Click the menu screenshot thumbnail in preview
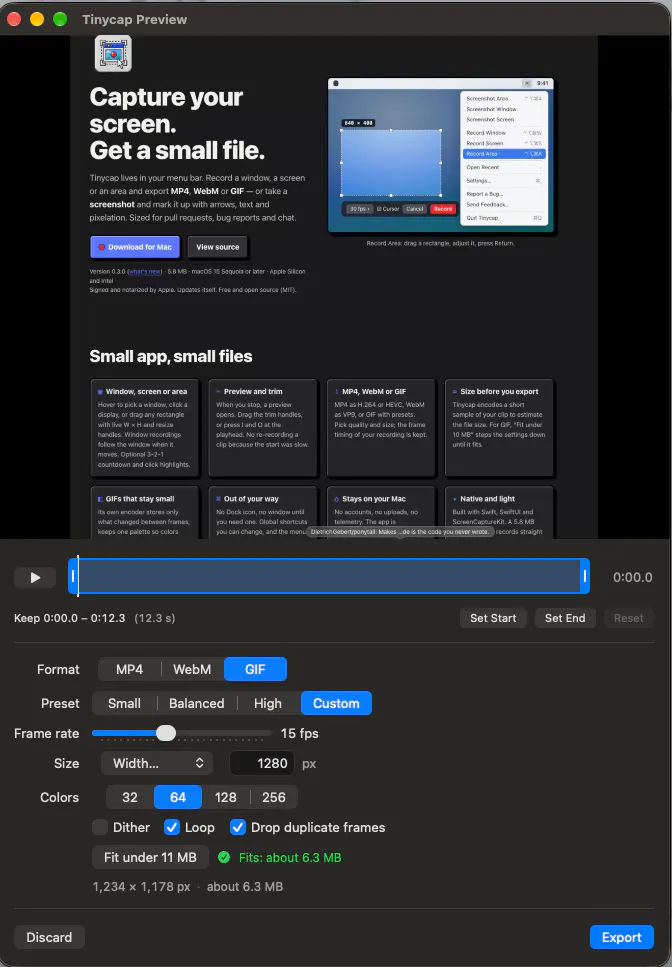The height and width of the screenshot is (967, 672). pyautogui.click(x=441, y=155)
